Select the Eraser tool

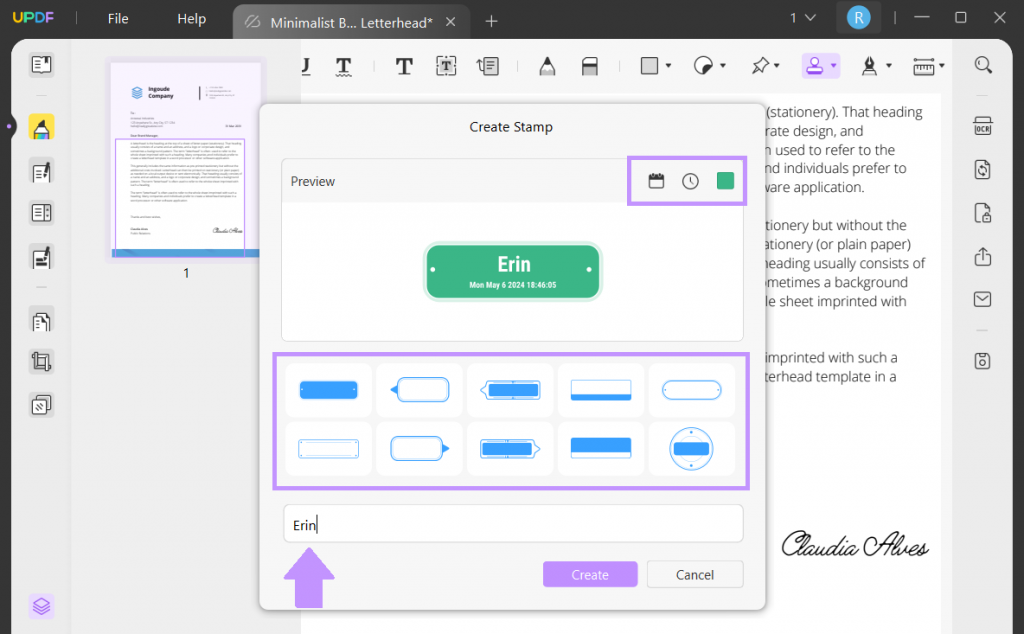pyautogui.click(x=590, y=65)
